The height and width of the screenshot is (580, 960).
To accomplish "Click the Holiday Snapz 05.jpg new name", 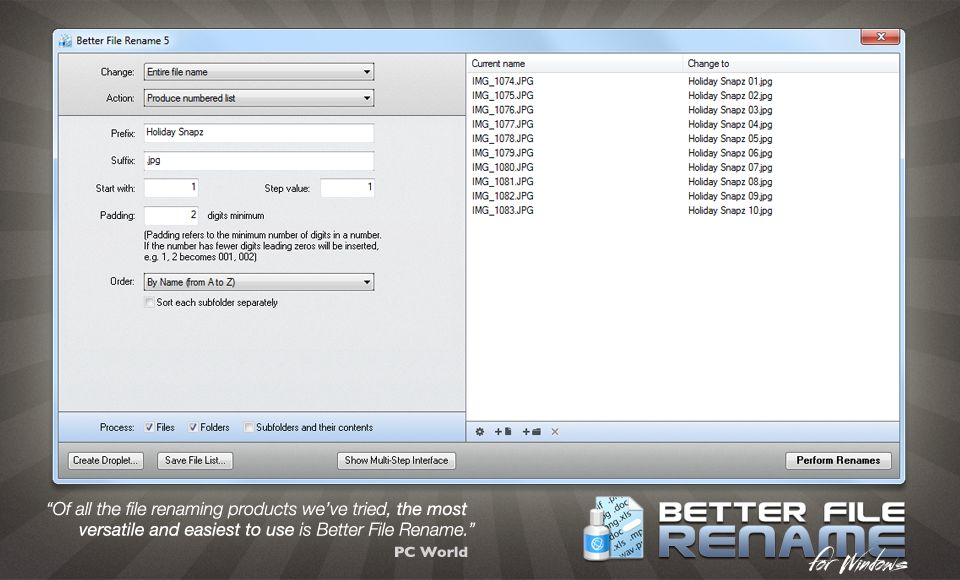I will point(730,138).
